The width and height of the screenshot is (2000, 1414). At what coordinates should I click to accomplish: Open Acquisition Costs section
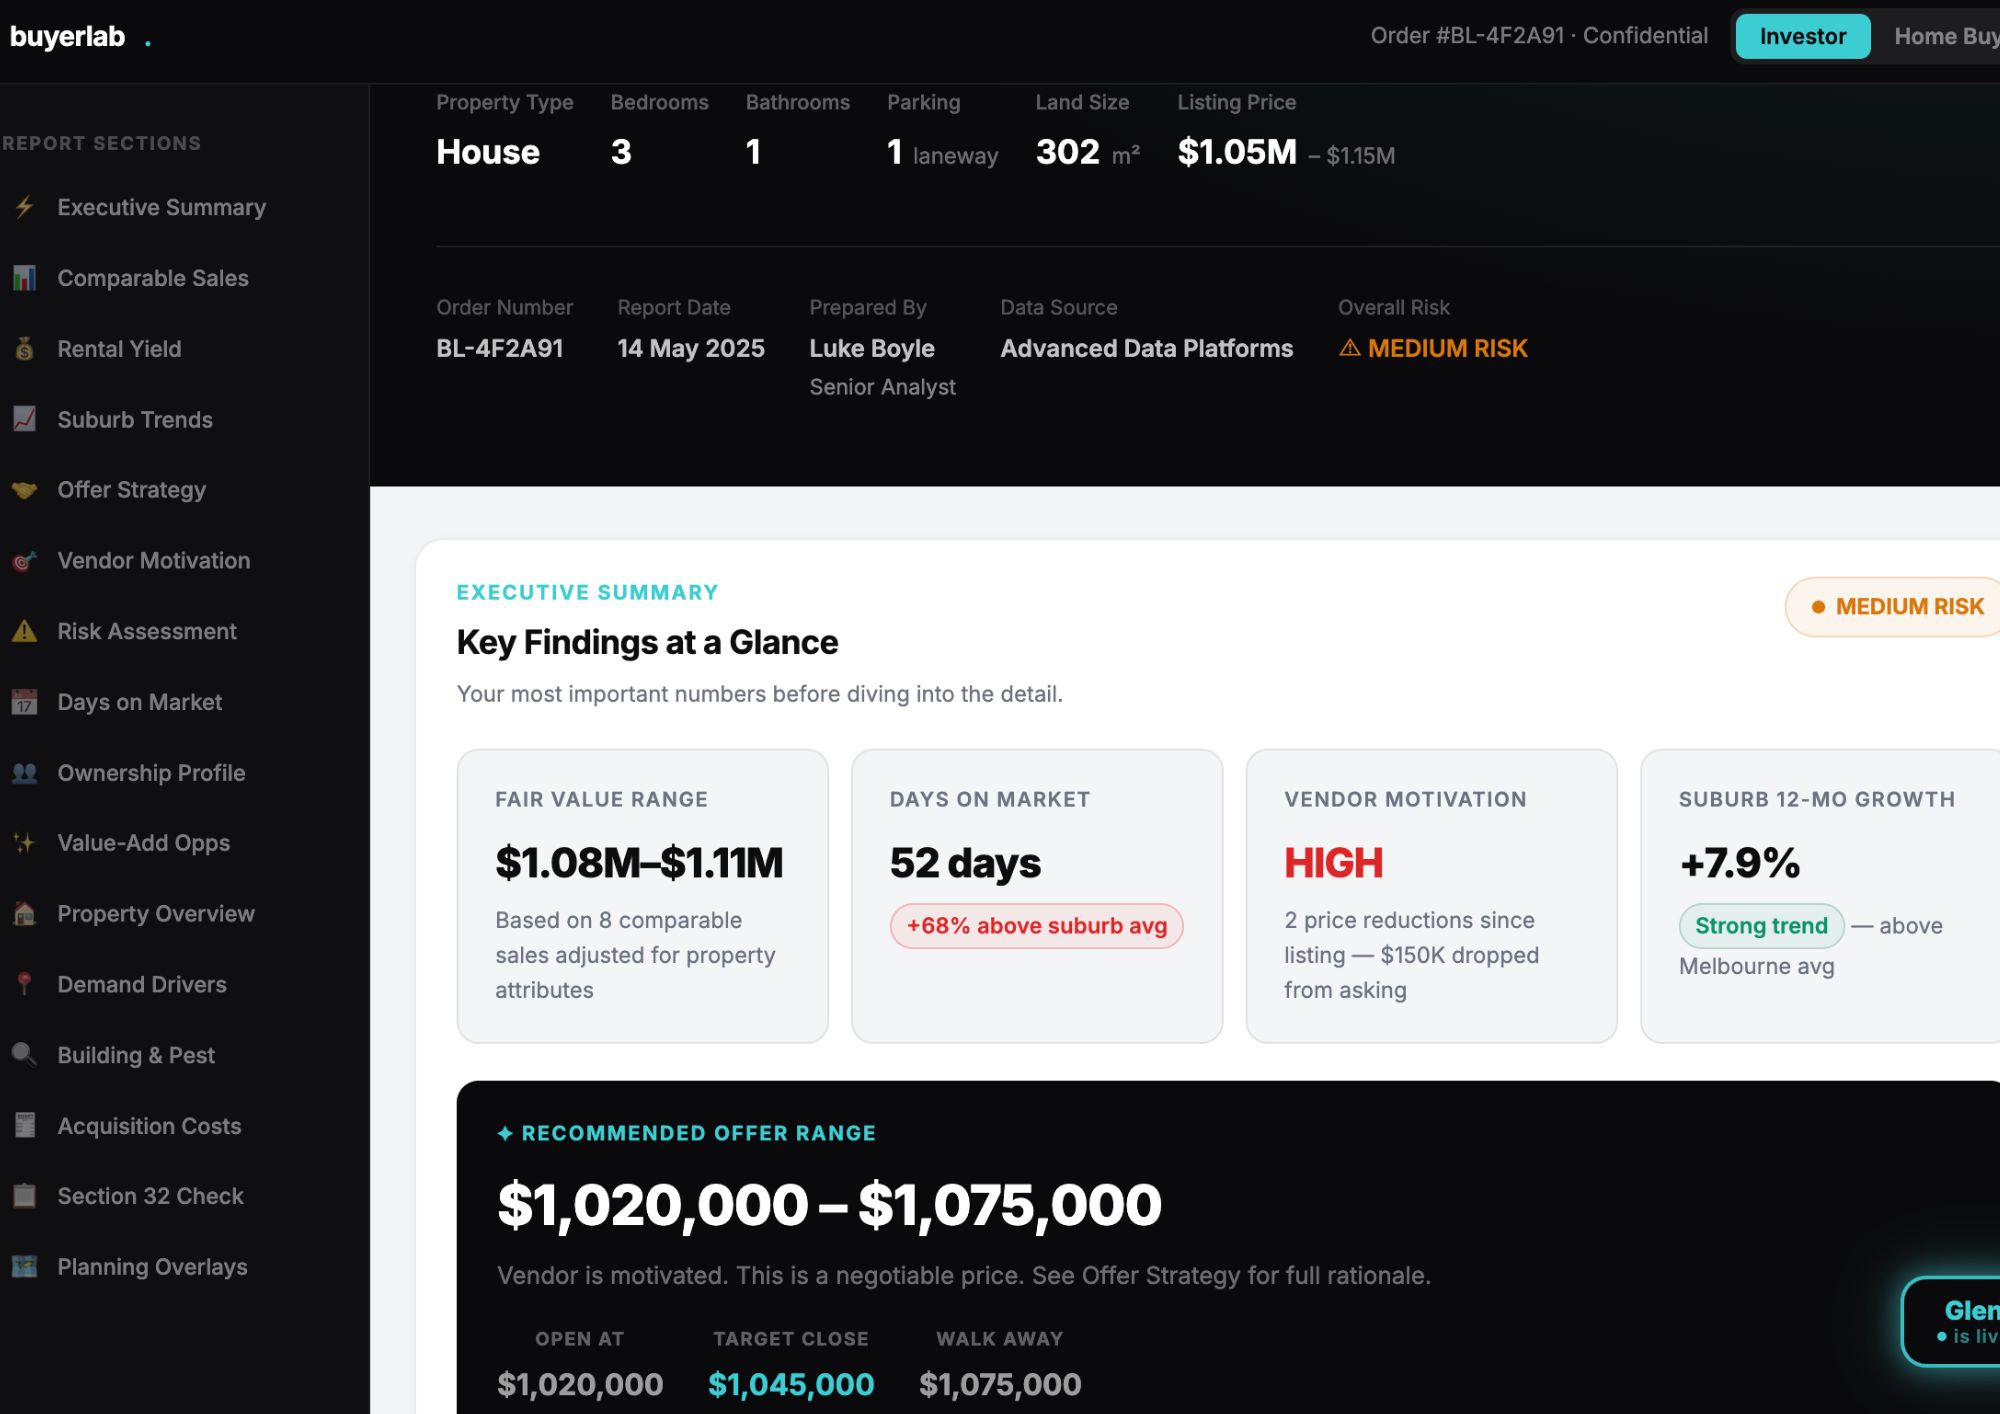(x=149, y=1126)
